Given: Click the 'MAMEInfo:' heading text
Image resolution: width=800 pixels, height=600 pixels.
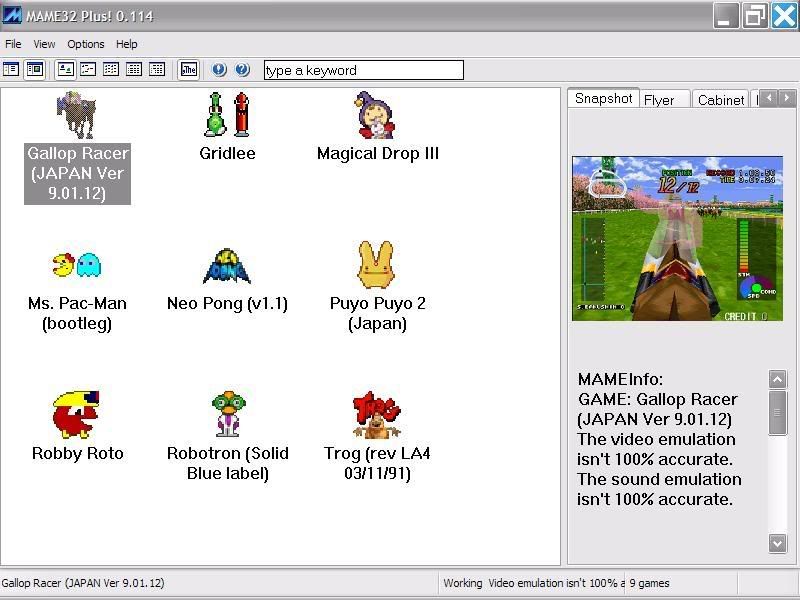Looking at the screenshot, I should click(x=620, y=379).
